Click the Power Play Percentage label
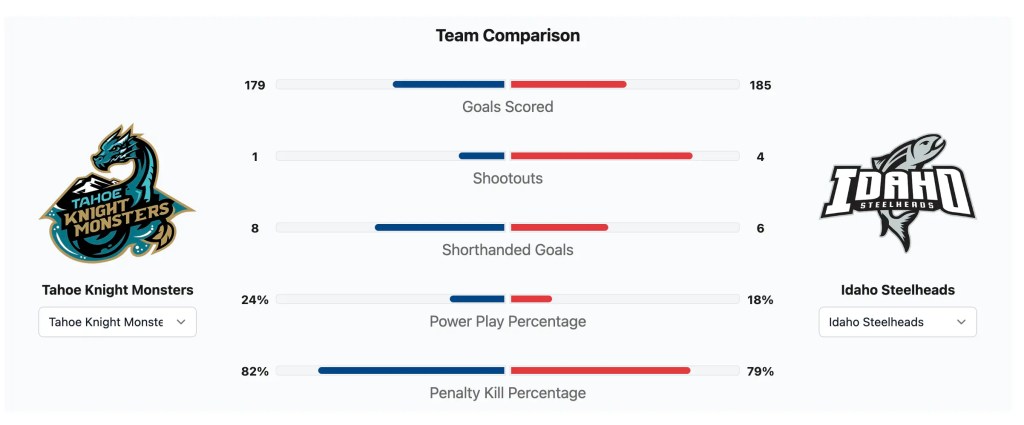Image resolution: width=1024 pixels, height=425 pixels. pyautogui.click(x=507, y=321)
